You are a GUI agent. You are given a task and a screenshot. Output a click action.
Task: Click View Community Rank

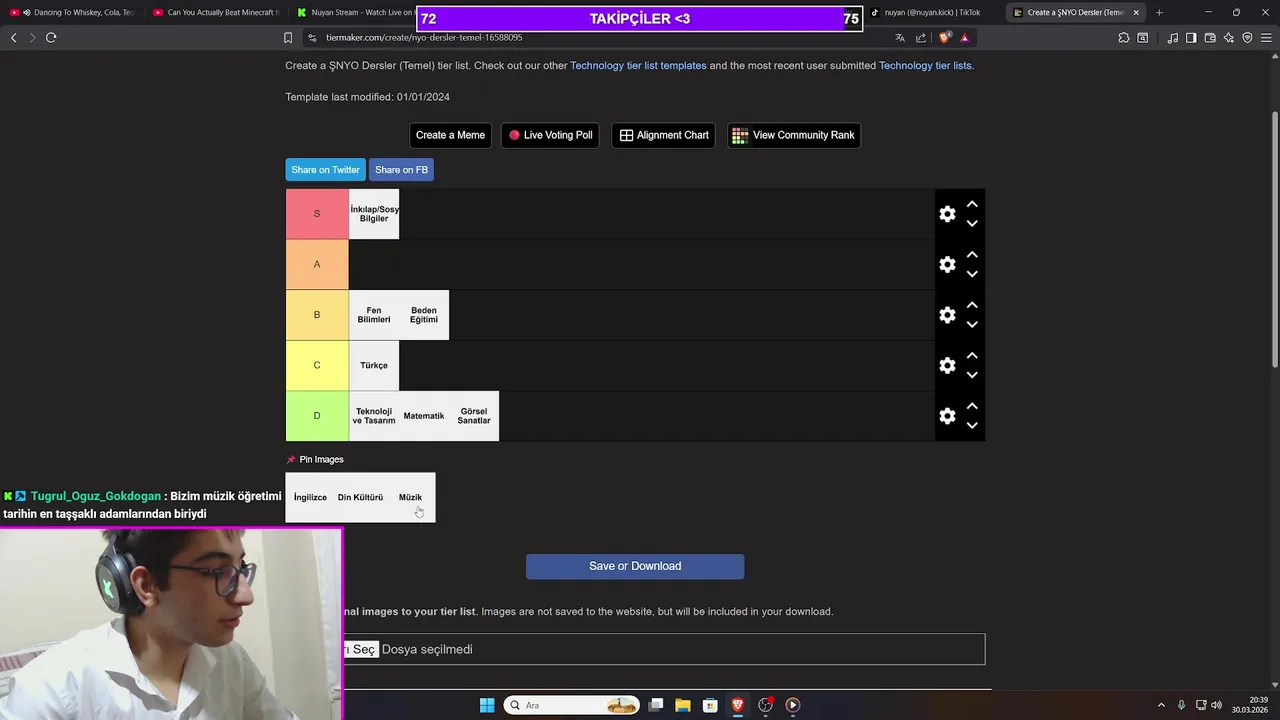coord(794,135)
